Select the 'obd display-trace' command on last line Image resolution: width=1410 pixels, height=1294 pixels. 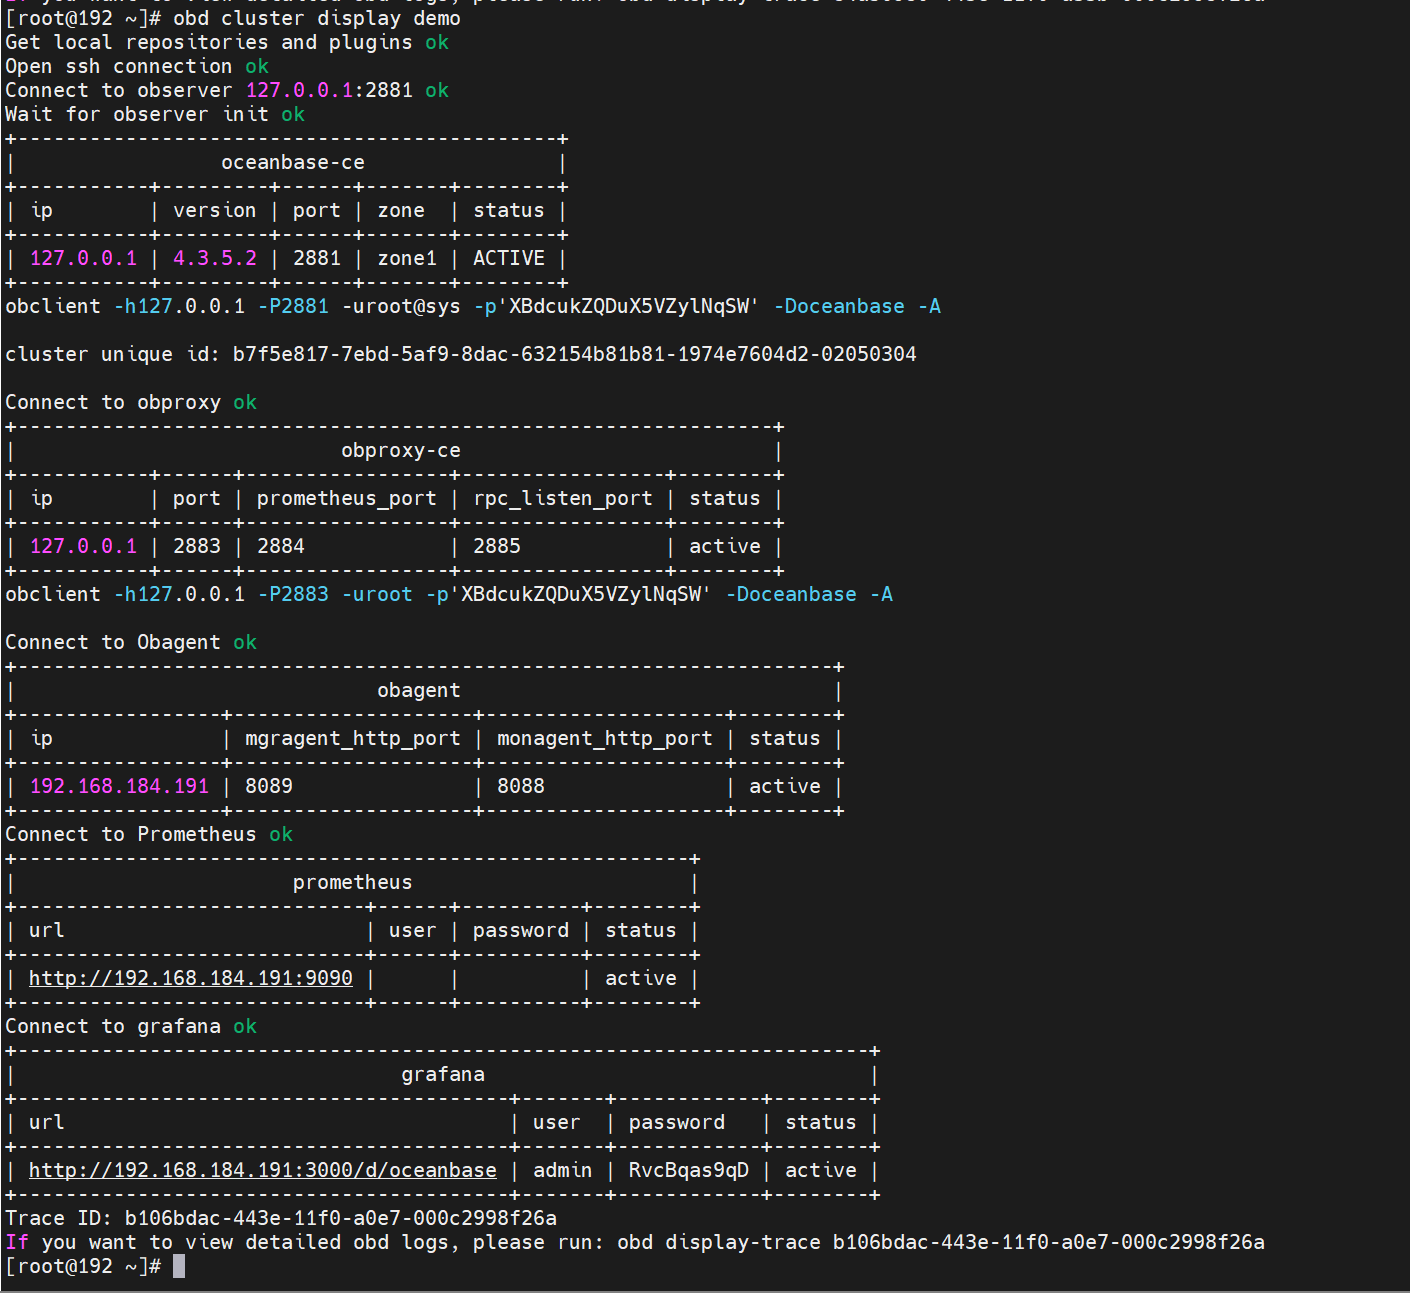click(x=941, y=1242)
